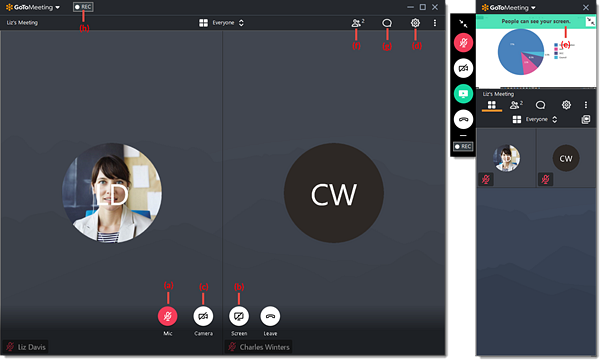Image resolution: width=600 pixels, height=360 pixels.
Task: Unmute the red Mic button in main window
Action: click(168, 316)
